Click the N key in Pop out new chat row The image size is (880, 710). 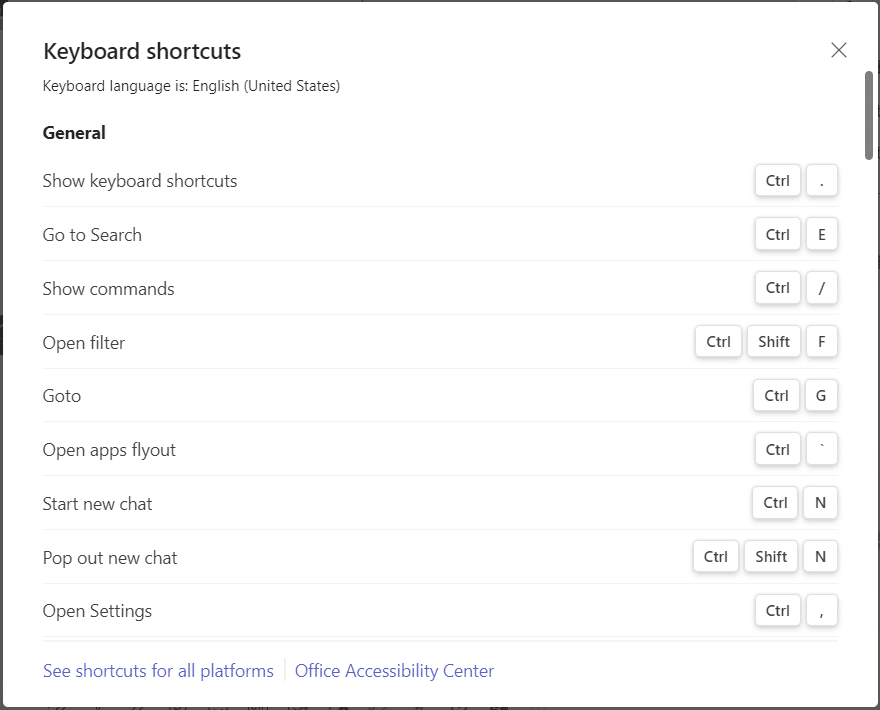(x=821, y=556)
